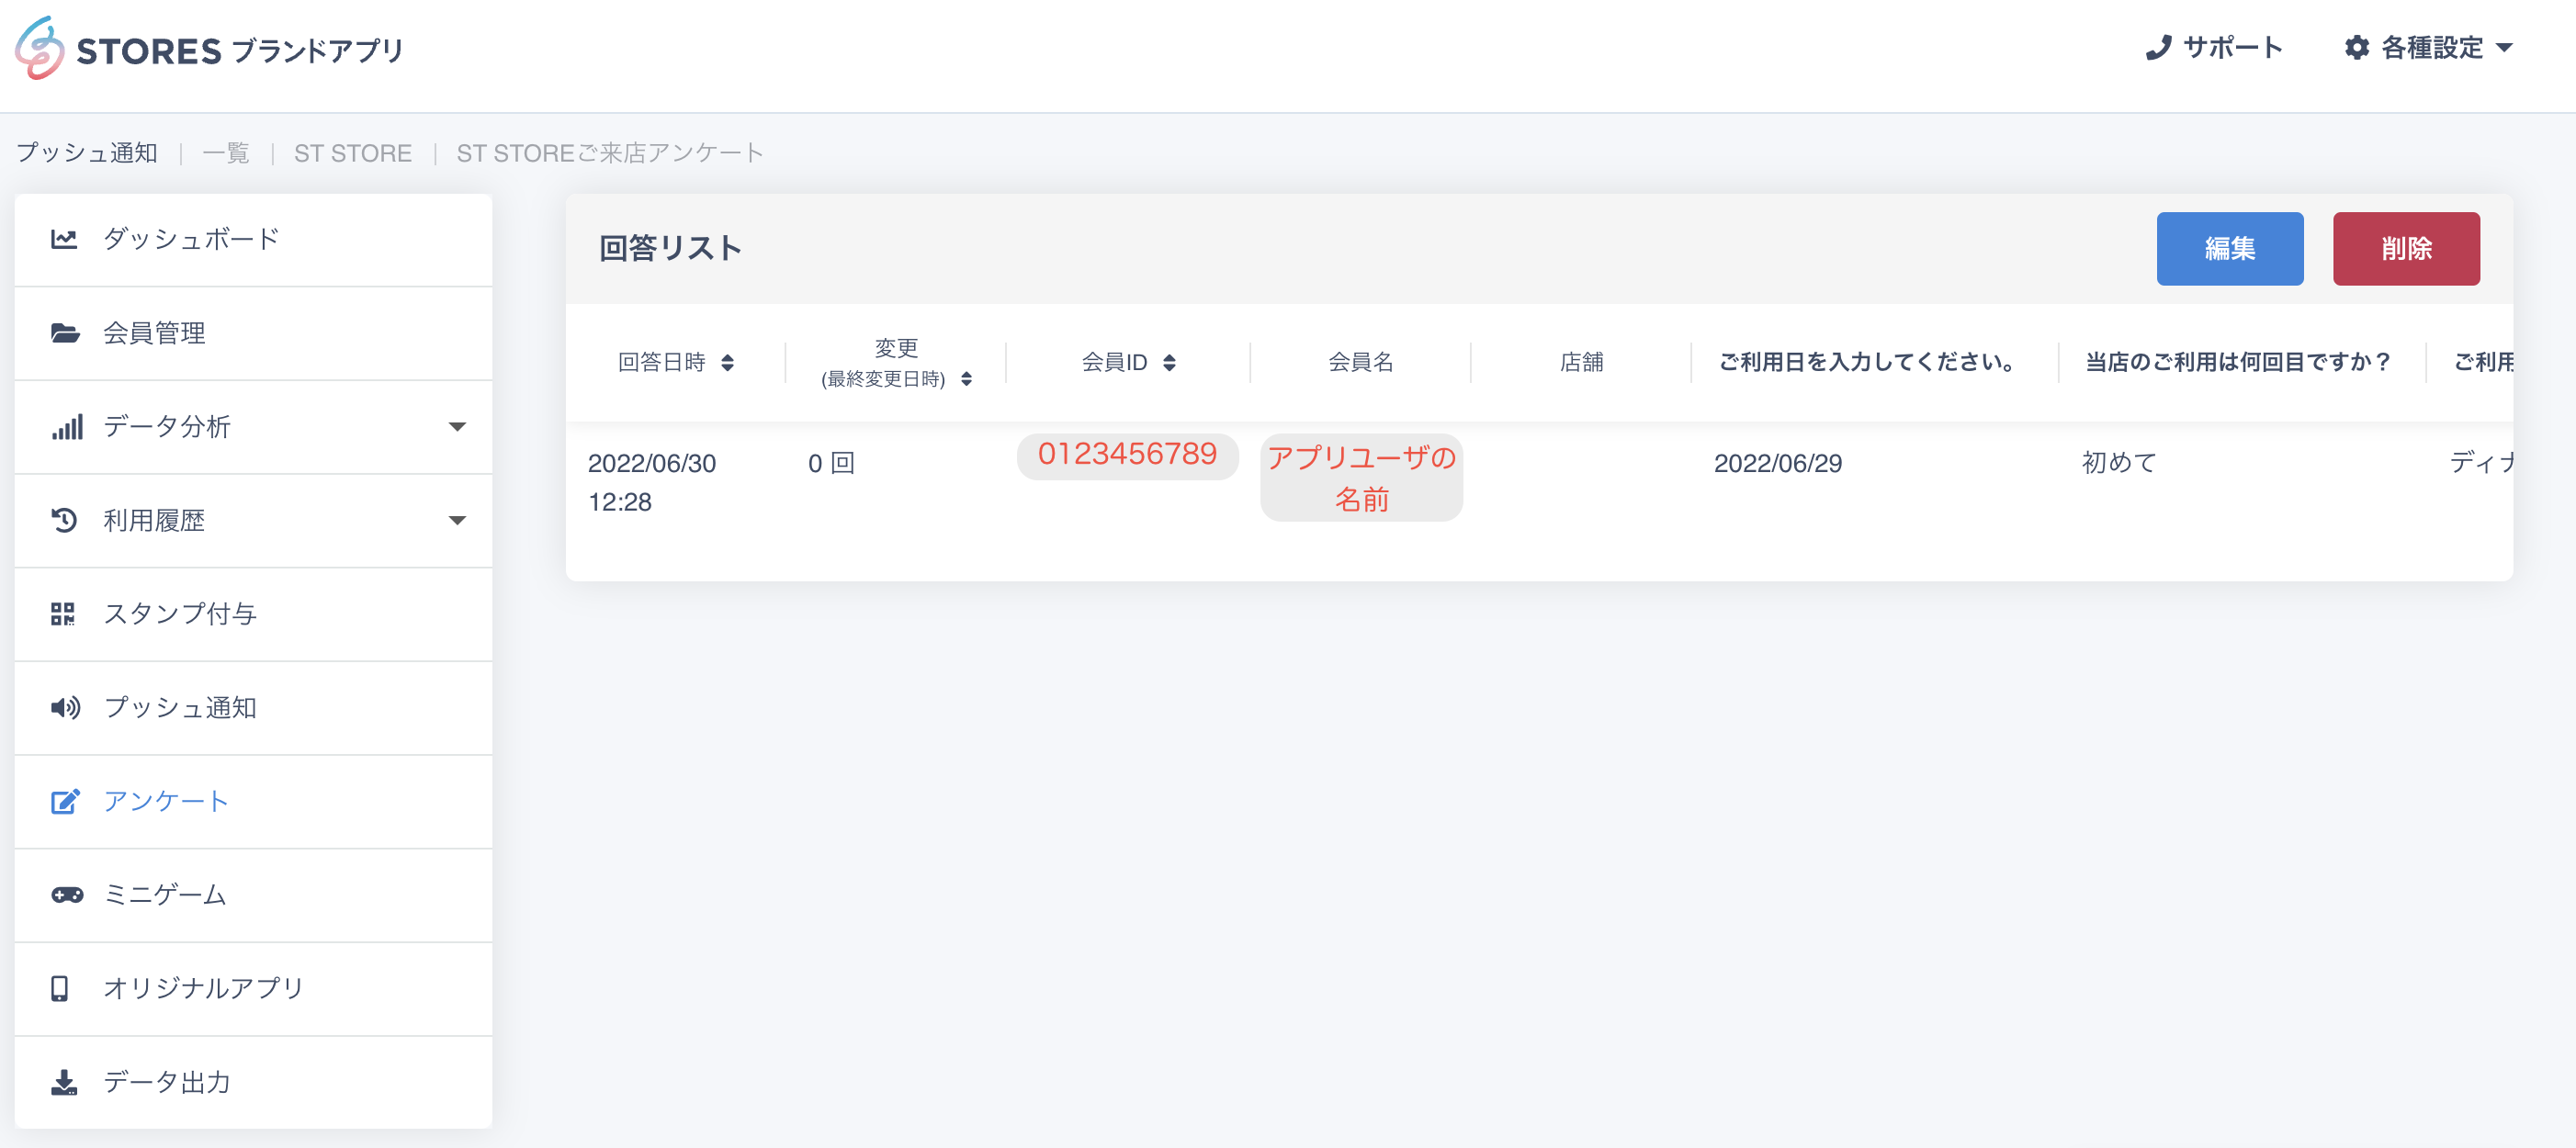The image size is (2576, 1148).
Task: Click 当店のご利用は何回目ですか column header
Action: tap(2238, 362)
